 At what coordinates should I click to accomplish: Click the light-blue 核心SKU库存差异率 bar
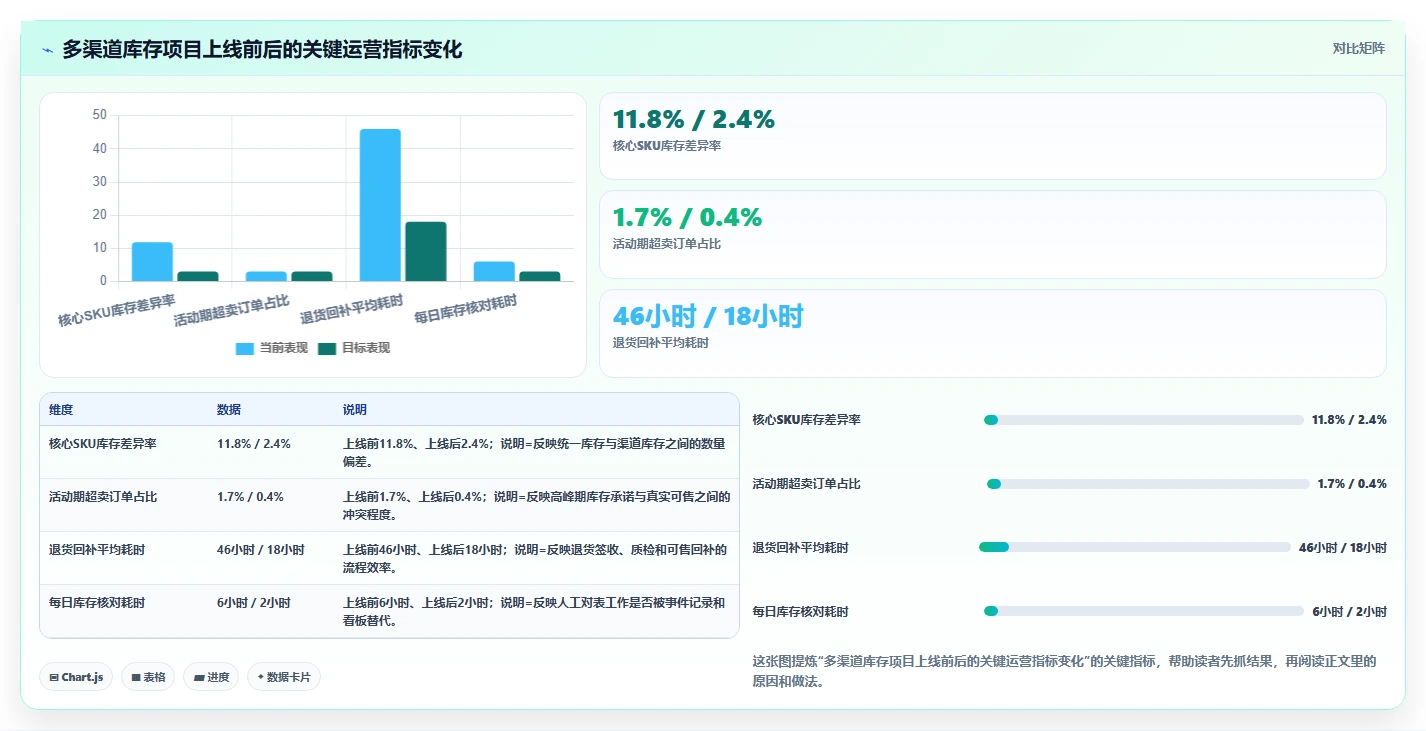pos(152,261)
